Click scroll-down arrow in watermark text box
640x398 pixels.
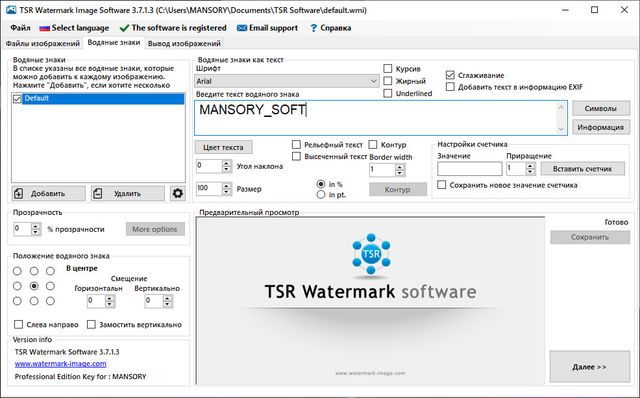pos(561,129)
